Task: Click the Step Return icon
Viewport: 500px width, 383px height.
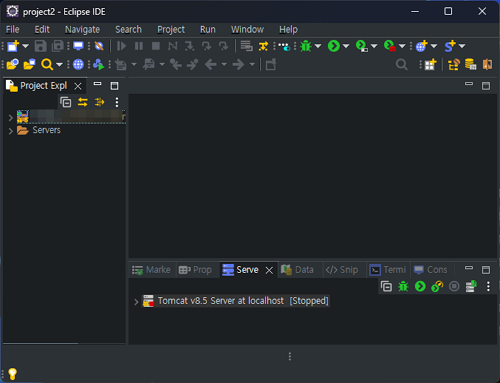Action: point(223,46)
